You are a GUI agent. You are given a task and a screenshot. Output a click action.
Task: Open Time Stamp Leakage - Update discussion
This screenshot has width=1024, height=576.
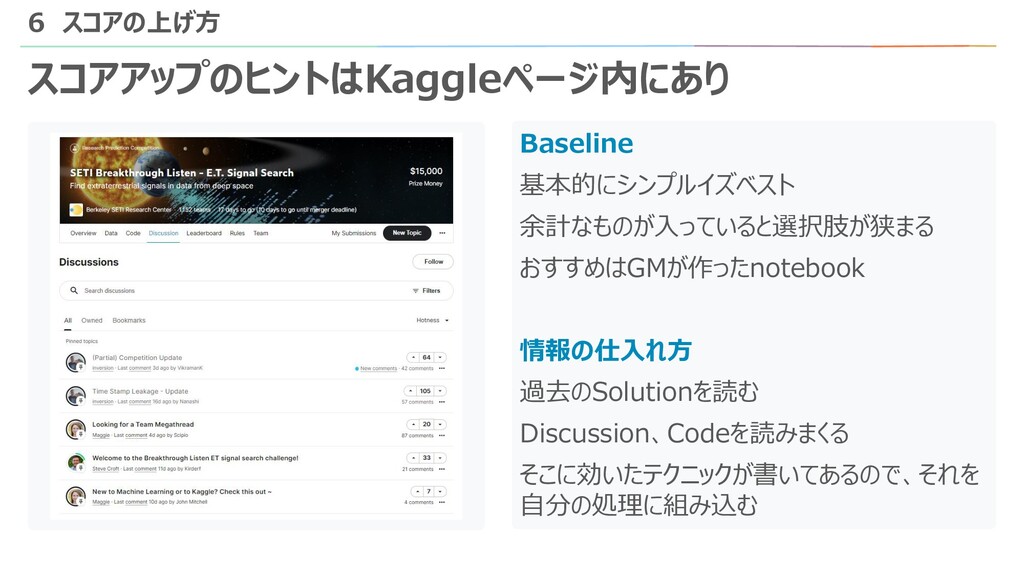[140, 391]
